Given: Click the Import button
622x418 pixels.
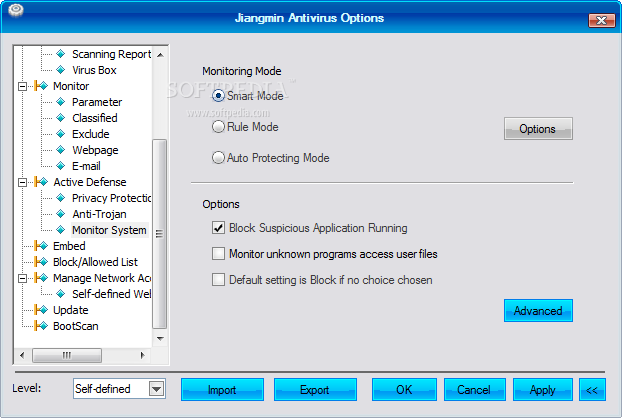Looking at the screenshot, I should tap(222, 389).
